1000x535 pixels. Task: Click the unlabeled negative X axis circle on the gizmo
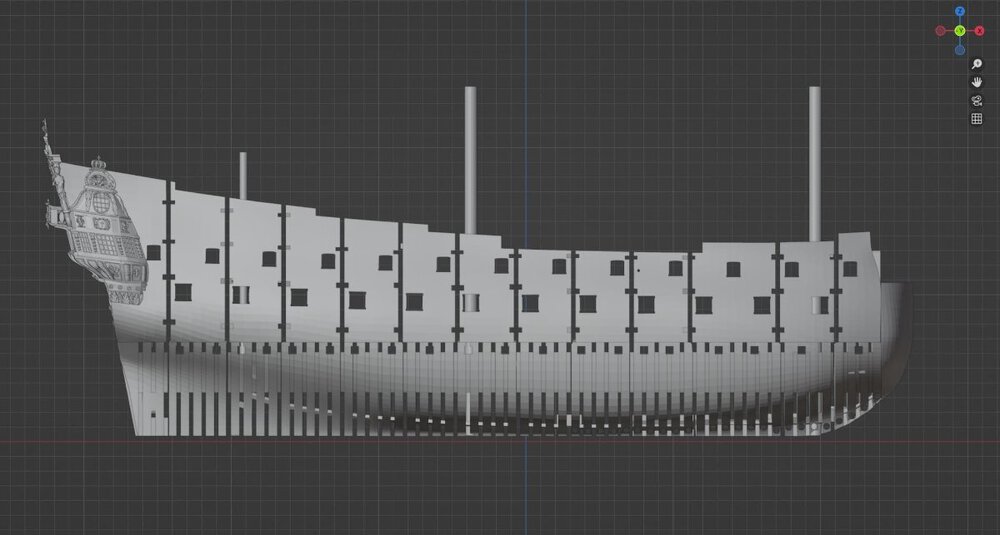point(940,31)
